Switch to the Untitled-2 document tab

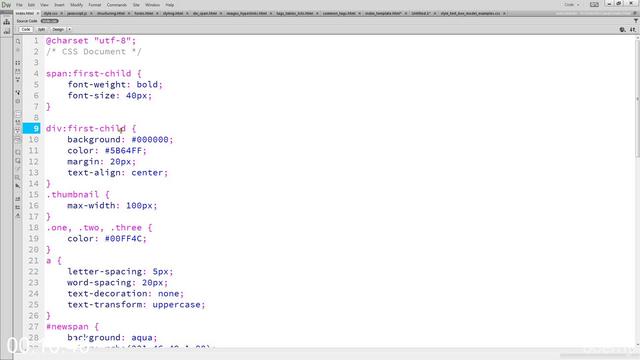click(x=420, y=13)
